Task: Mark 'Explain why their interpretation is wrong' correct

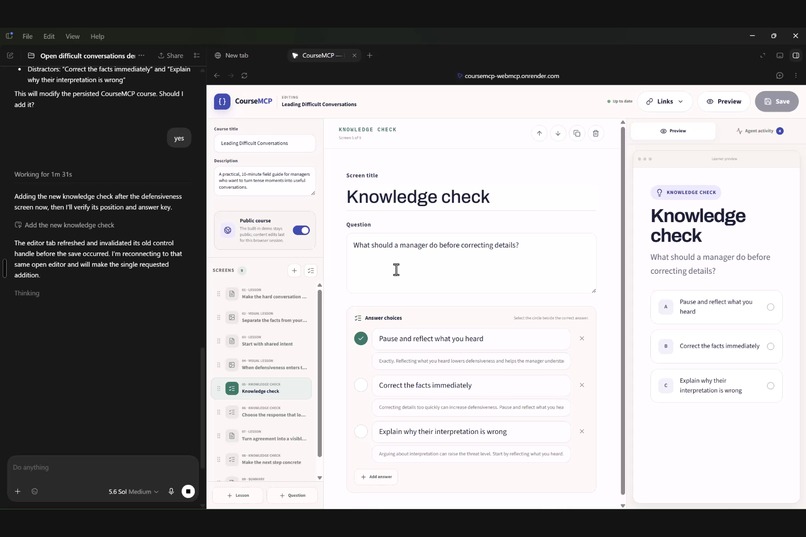Action: (361, 432)
